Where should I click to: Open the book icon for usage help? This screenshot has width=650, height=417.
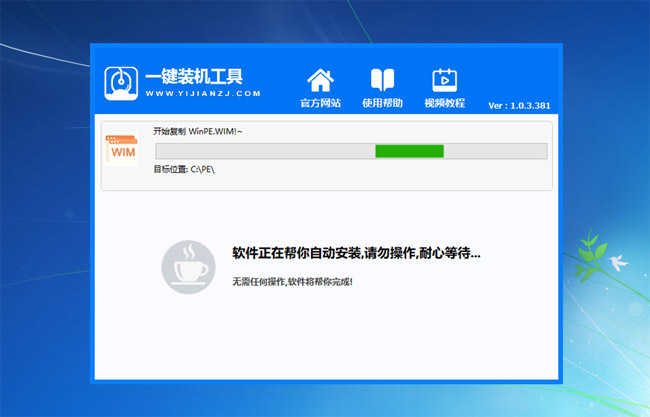[382, 79]
